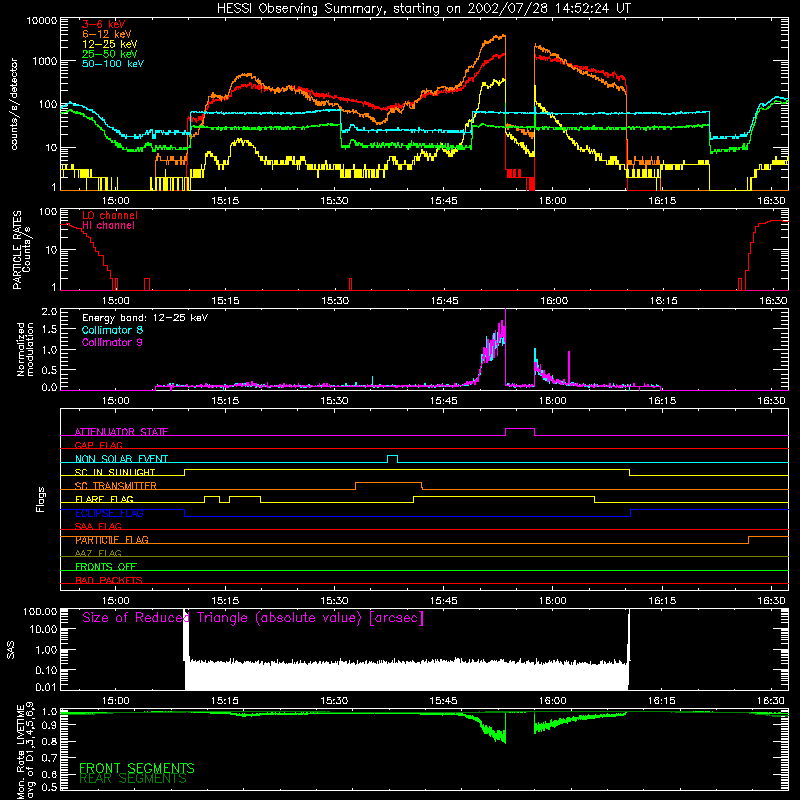Click the particle flag rise near 16:27
This screenshot has height=800, width=800.
coord(748,540)
